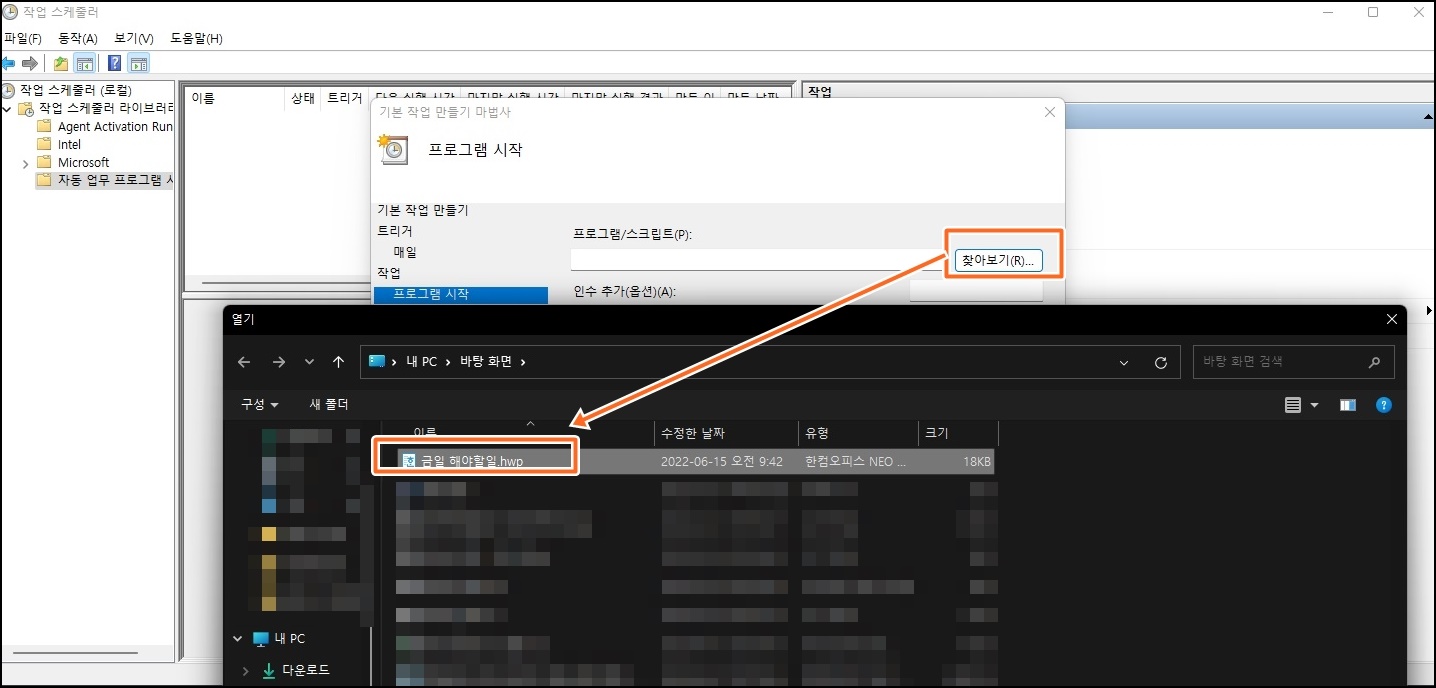Select 내 PC in the navigation pane
Viewport: 1436px width, 688px height.
[x=292, y=638]
